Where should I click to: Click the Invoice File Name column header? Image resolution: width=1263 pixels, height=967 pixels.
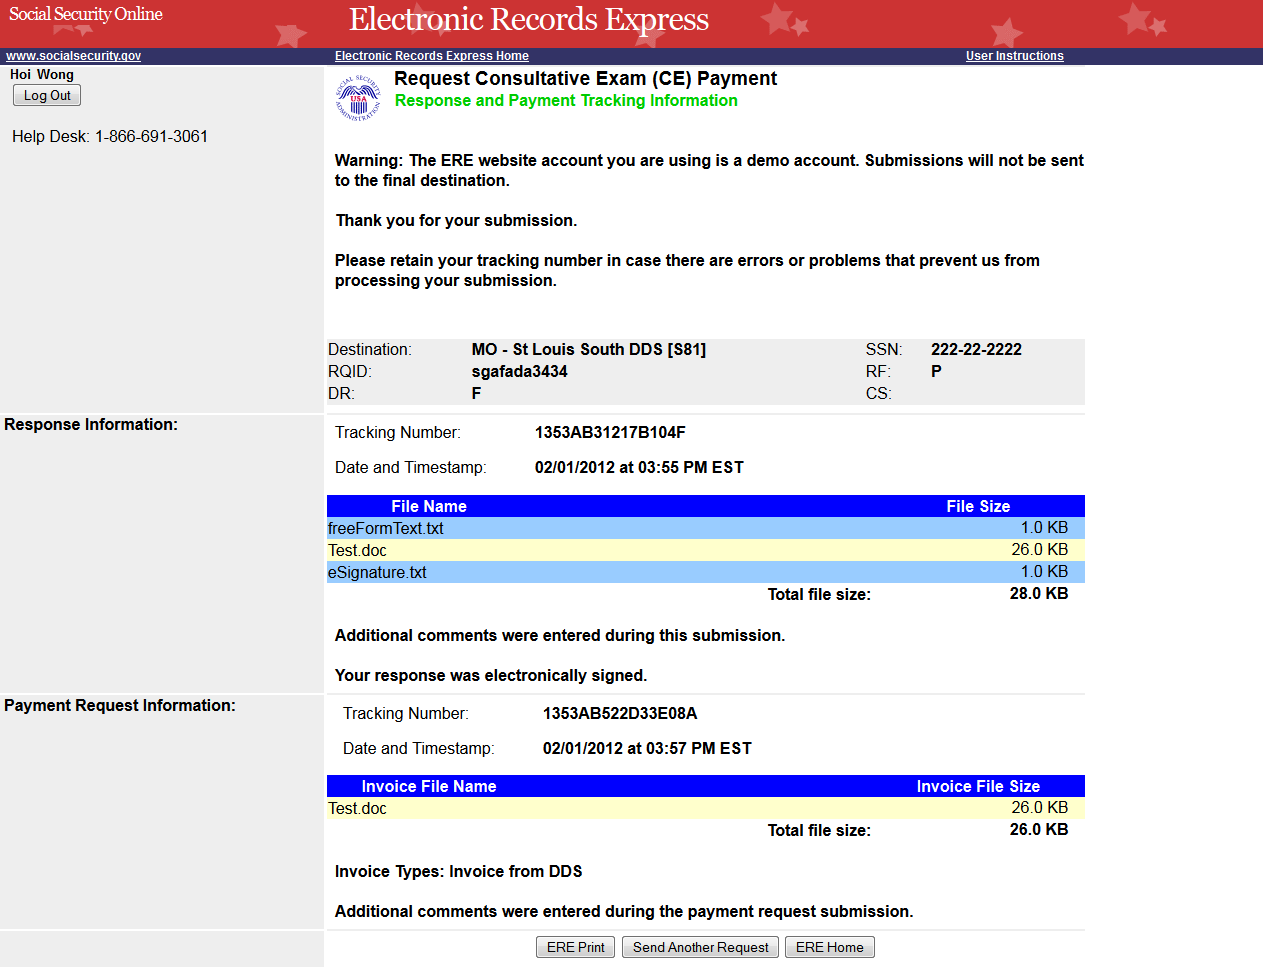tap(428, 786)
